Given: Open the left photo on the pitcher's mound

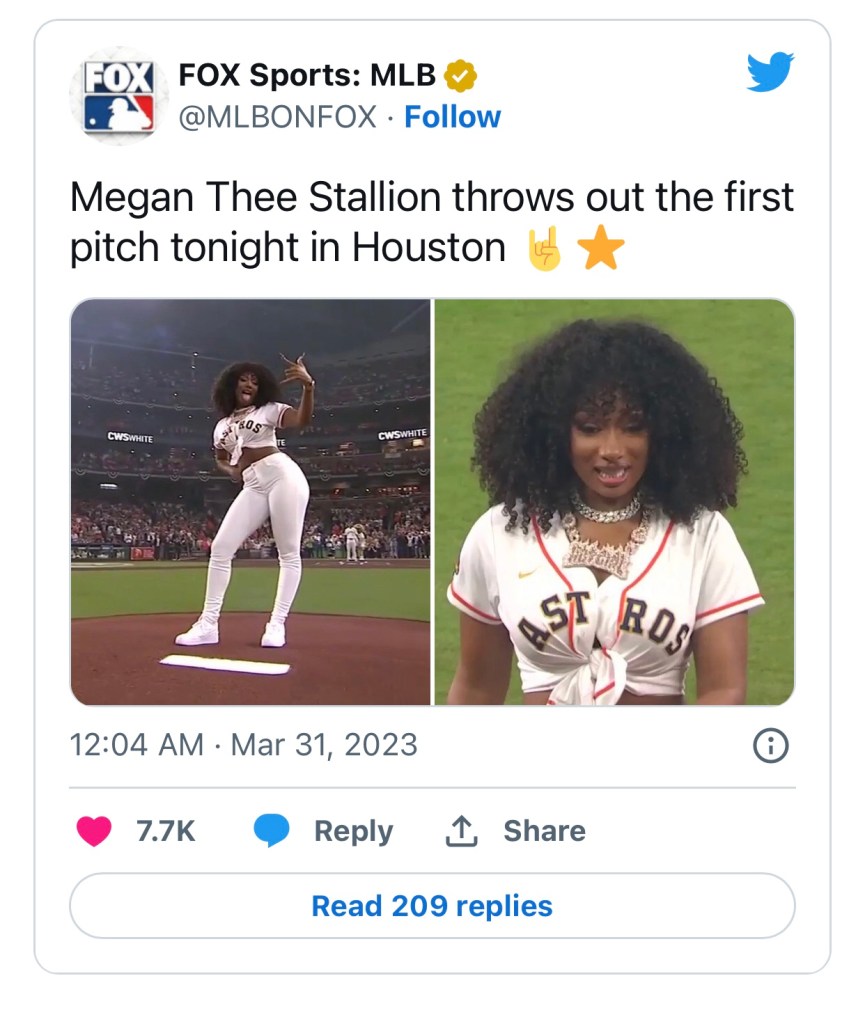Looking at the screenshot, I should [250, 502].
